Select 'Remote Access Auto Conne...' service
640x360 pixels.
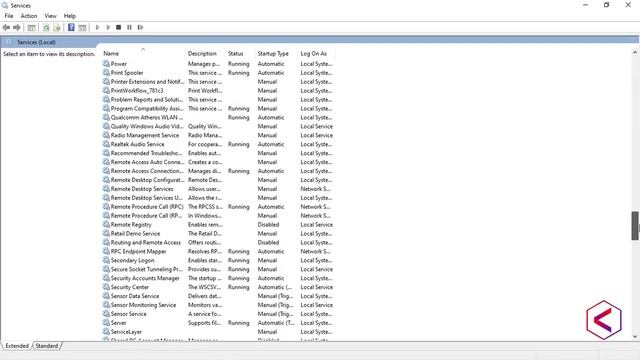click(147, 162)
